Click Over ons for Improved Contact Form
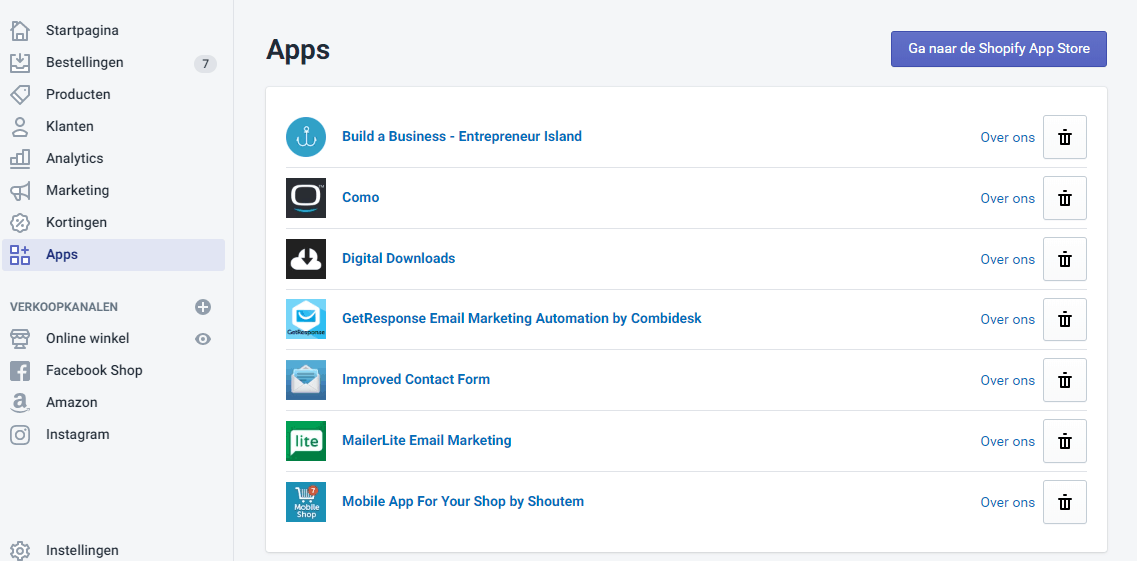The height and width of the screenshot is (561, 1137). (x=1007, y=380)
